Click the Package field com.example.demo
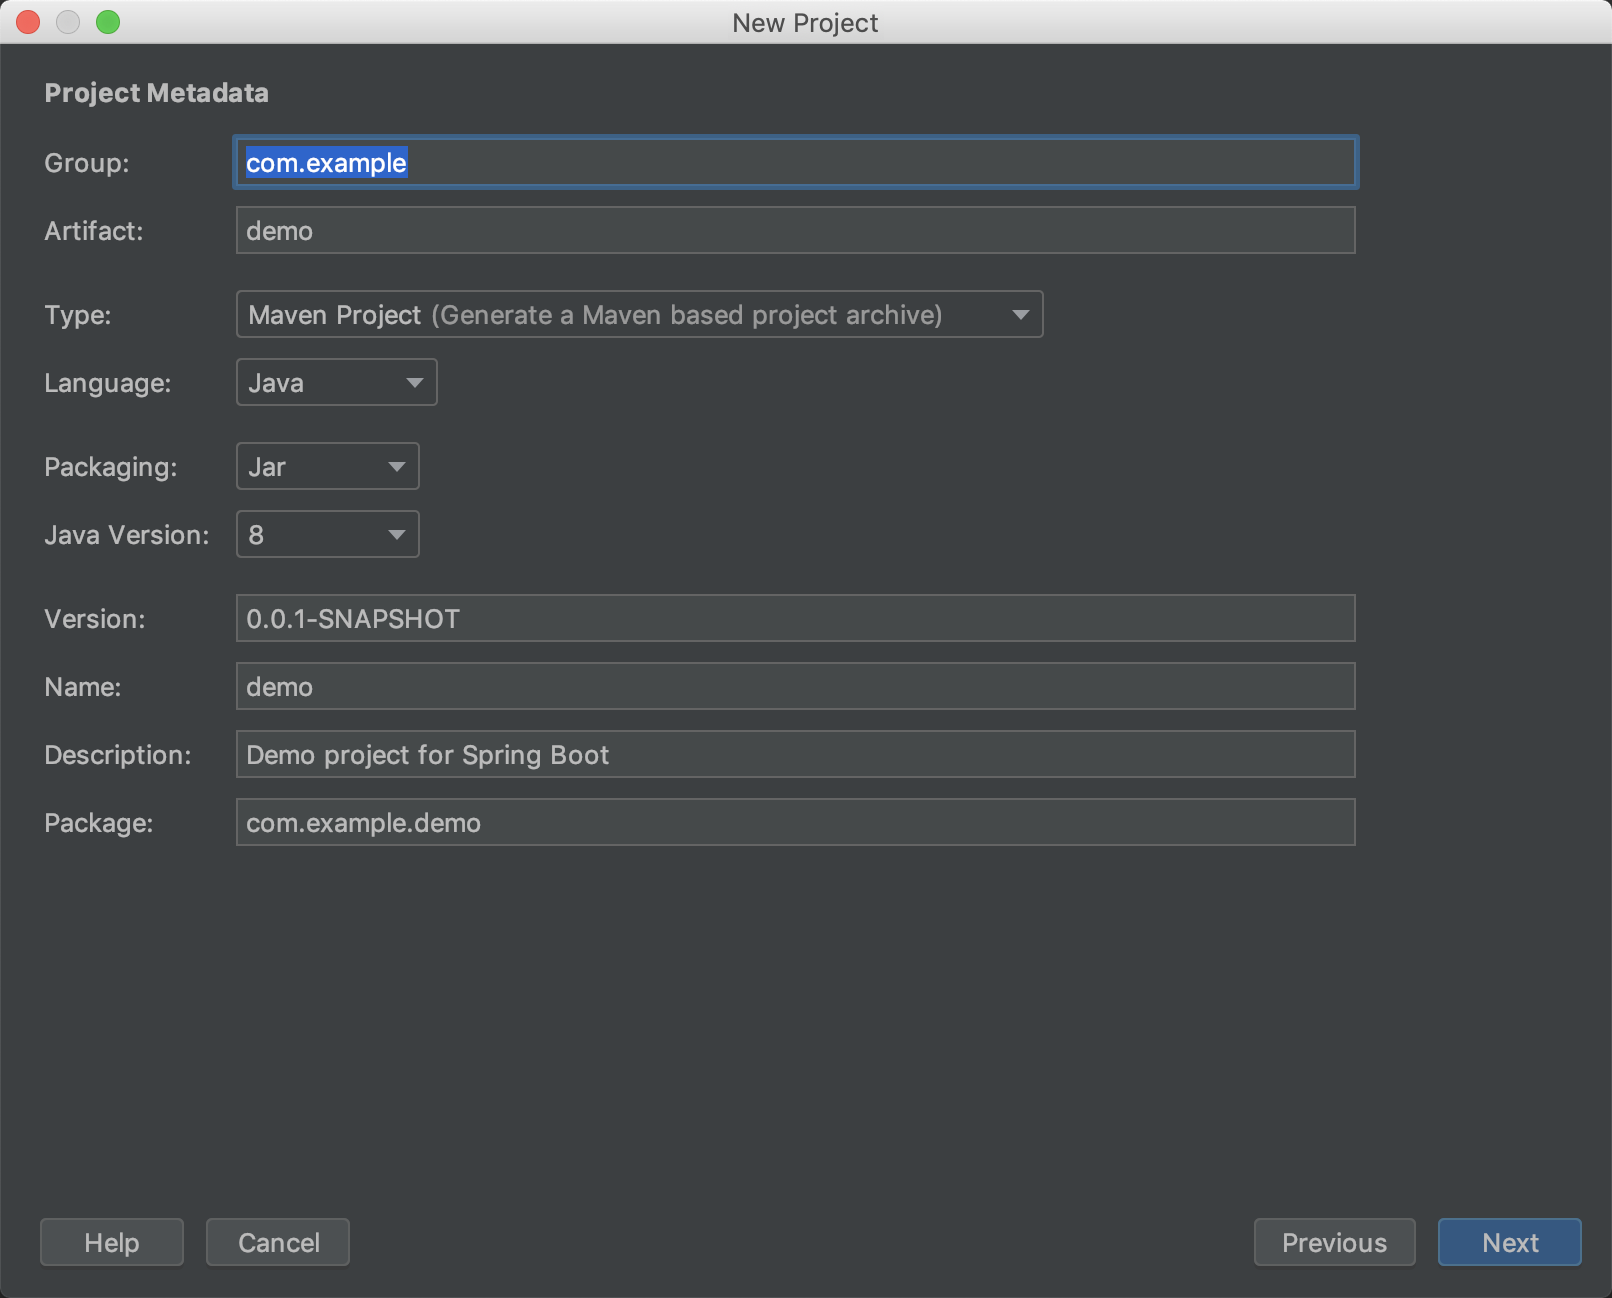The image size is (1612, 1298). tap(795, 822)
